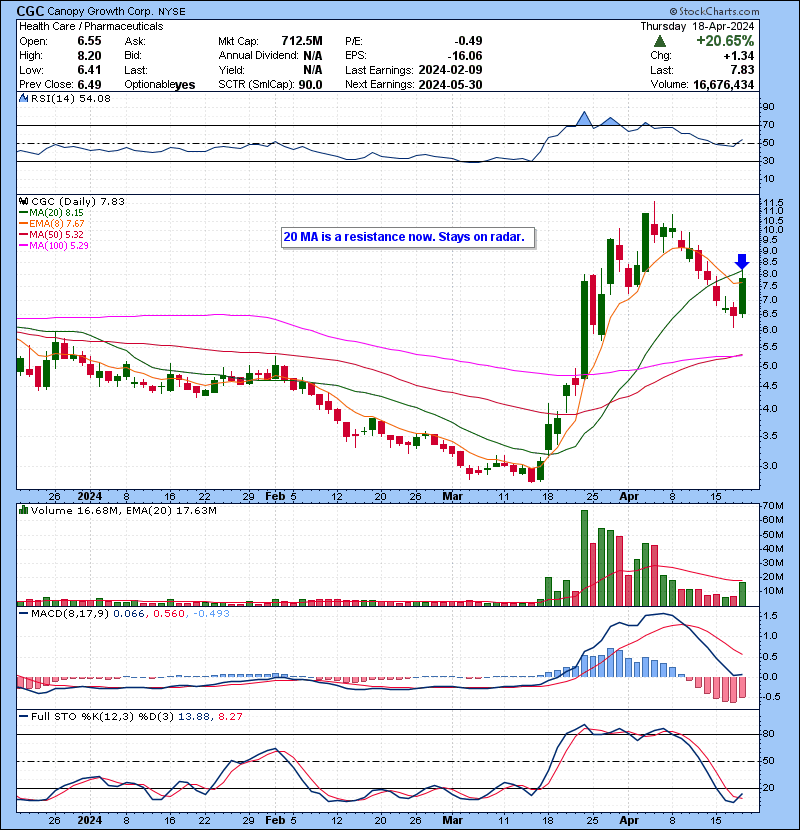Click the NYSE exchange label

172,12
